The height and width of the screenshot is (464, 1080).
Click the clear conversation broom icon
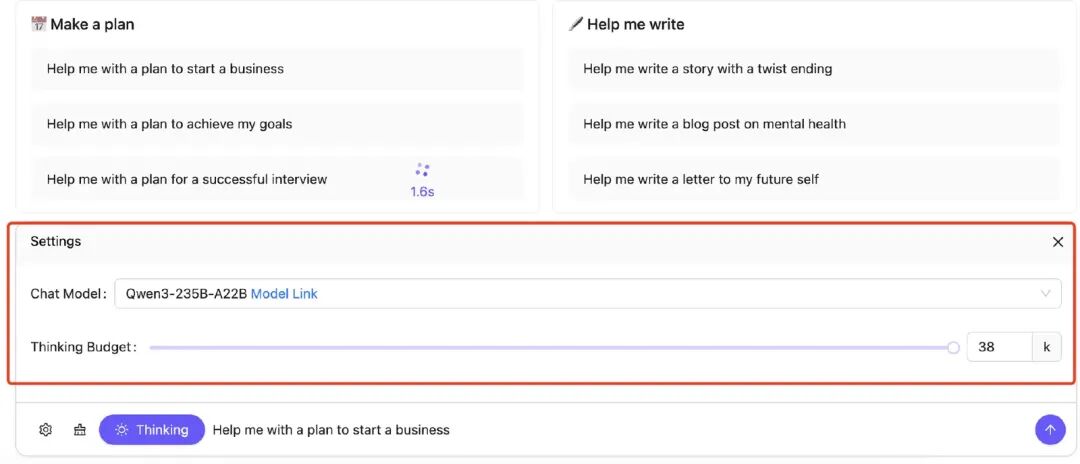(80, 430)
